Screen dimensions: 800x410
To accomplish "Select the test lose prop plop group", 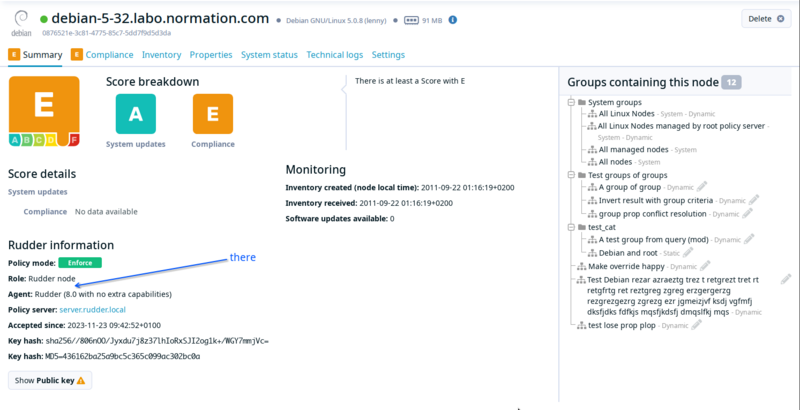I will point(621,325).
